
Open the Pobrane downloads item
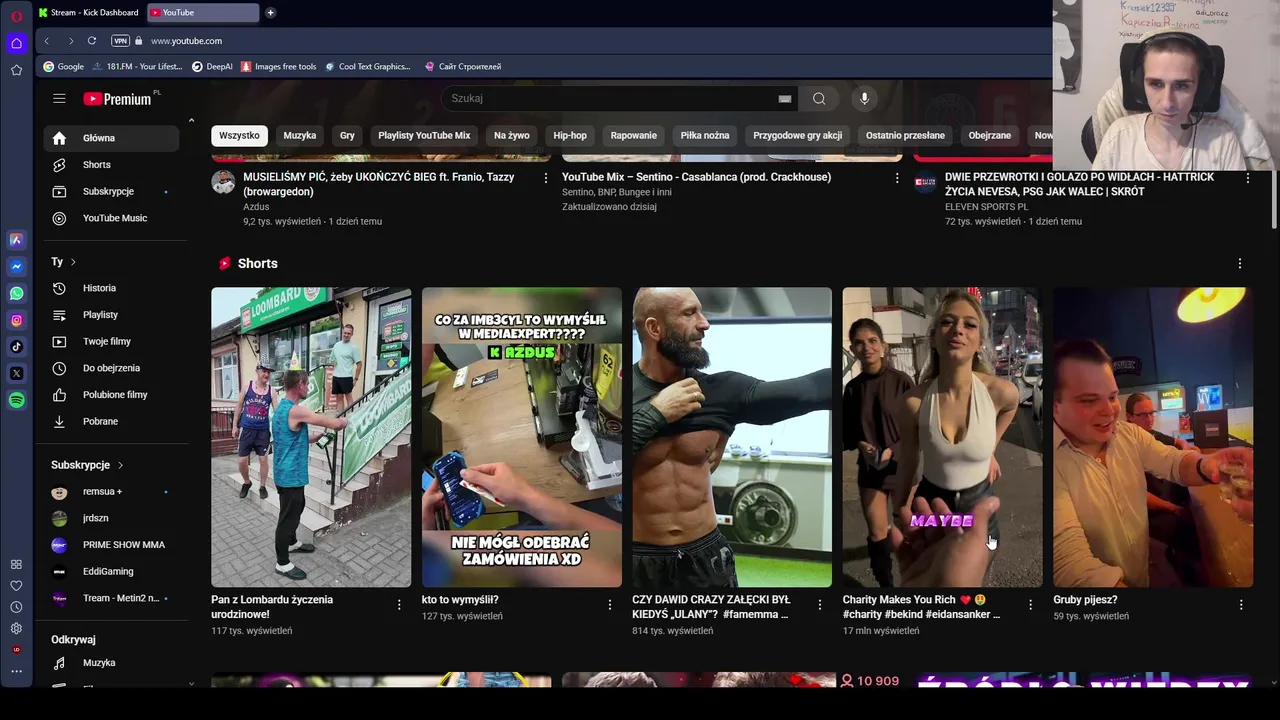pyautogui.click(x=111, y=421)
